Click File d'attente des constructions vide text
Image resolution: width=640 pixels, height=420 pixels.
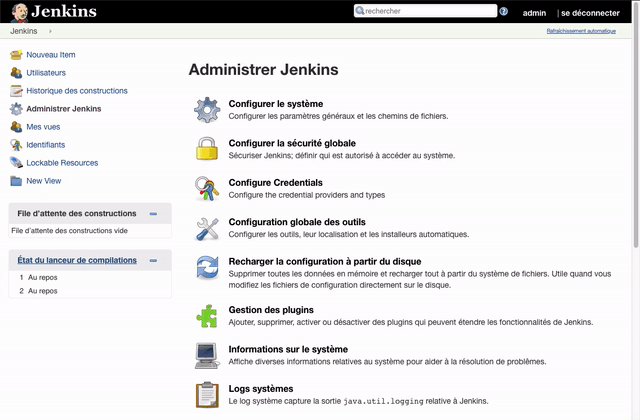(69, 231)
